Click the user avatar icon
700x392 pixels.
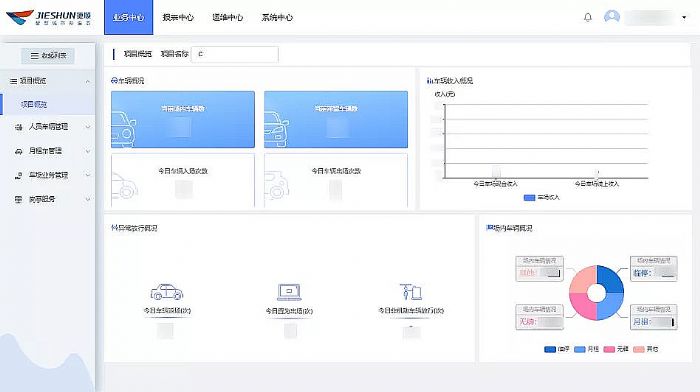pyautogui.click(x=612, y=17)
